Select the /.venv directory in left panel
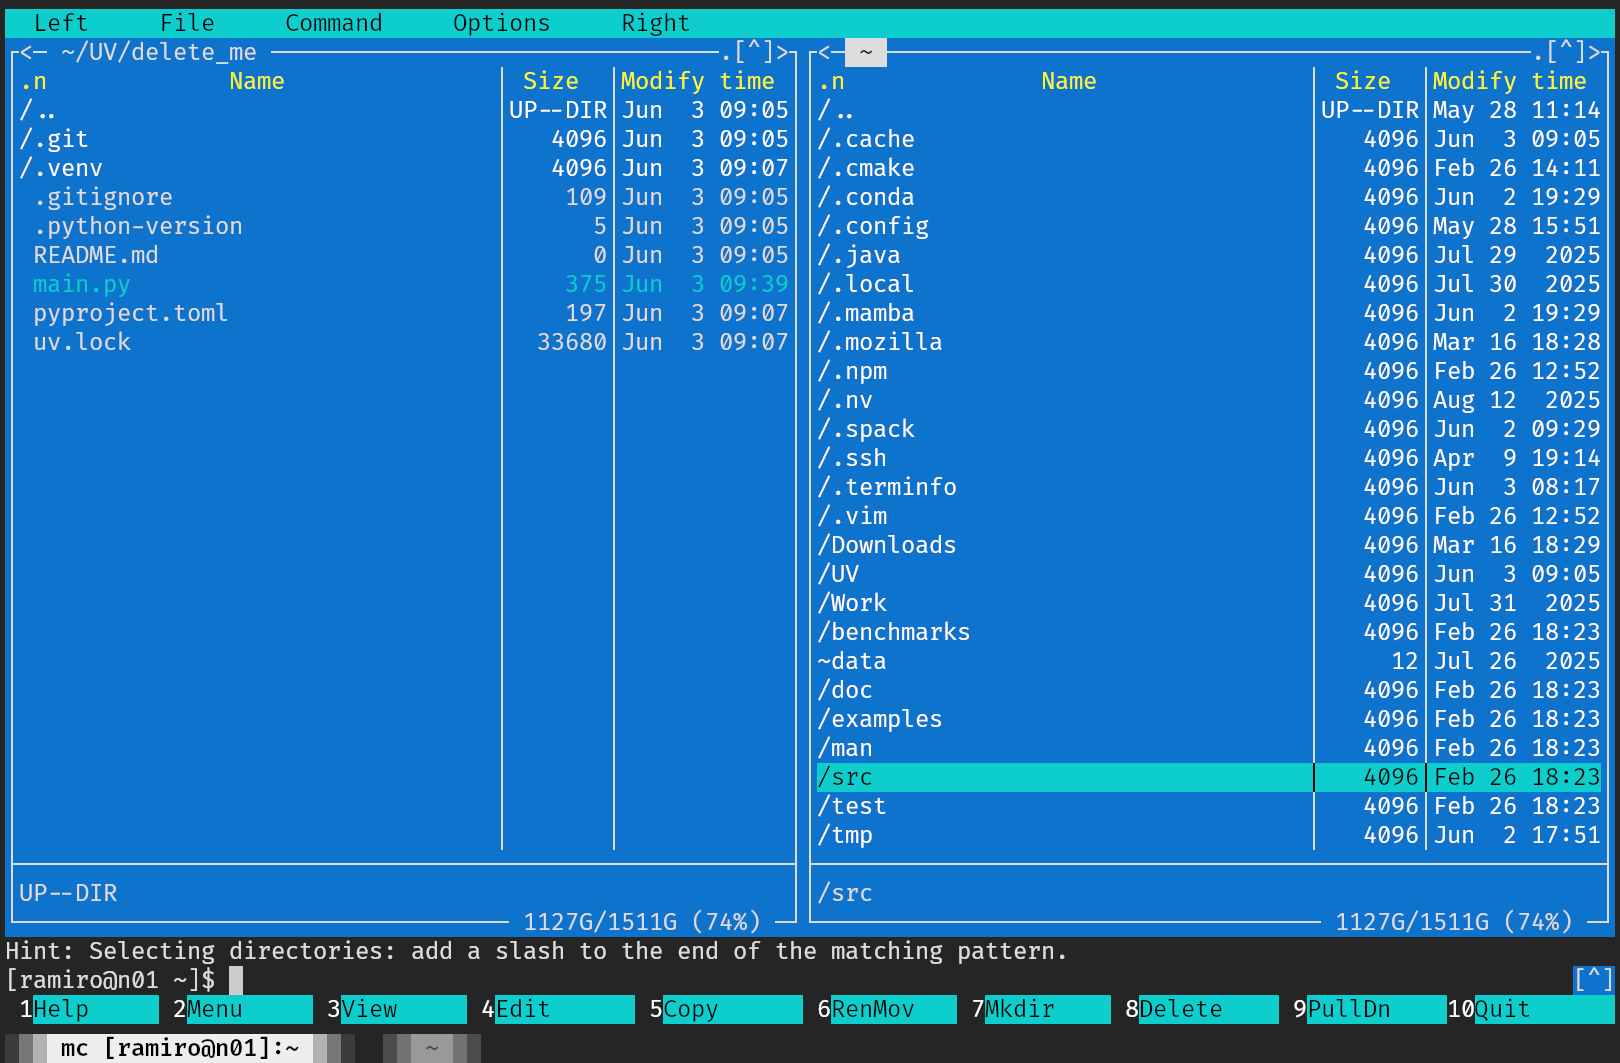The height and width of the screenshot is (1063, 1620). tap(404, 168)
